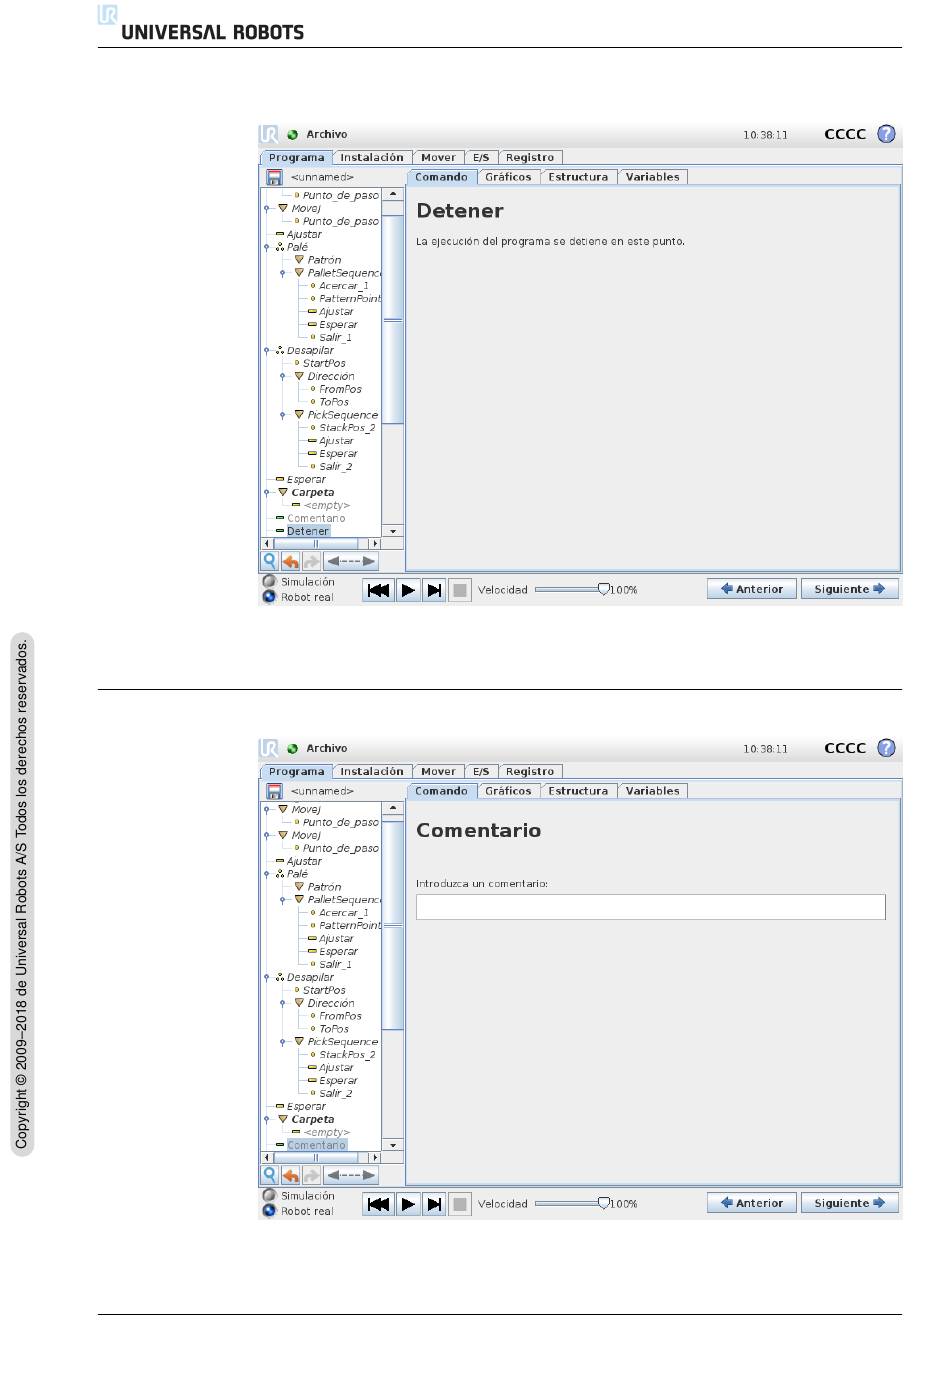Click the step-forward icon on the Comentario screen
This screenshot has height=1387, width=950.
434,1204
